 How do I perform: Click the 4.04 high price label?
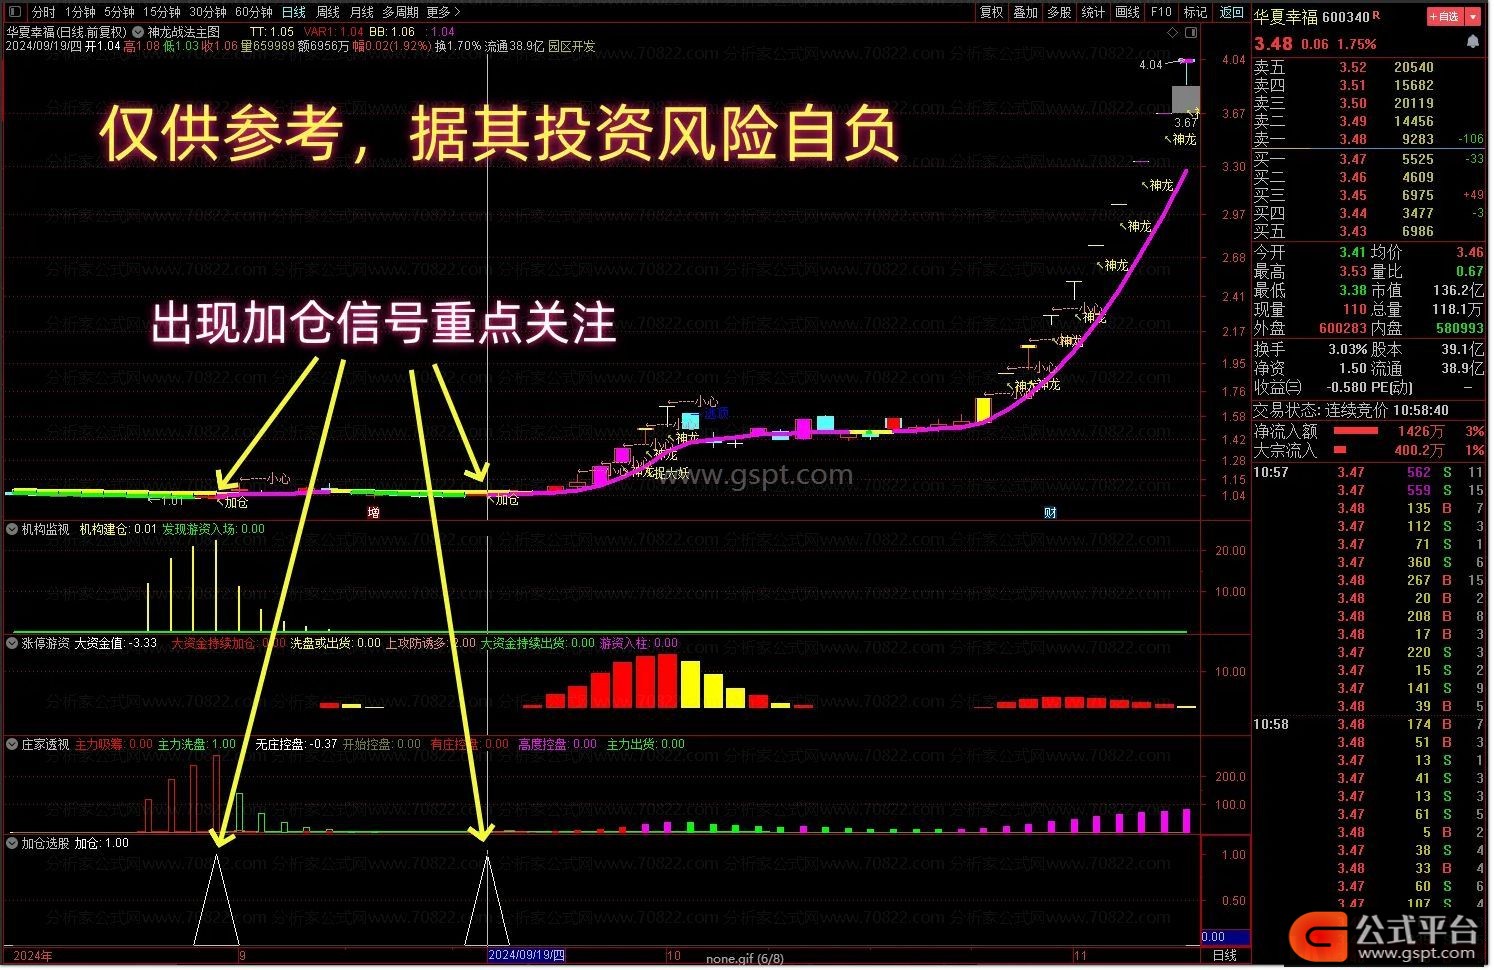[x=1151, y=64]
